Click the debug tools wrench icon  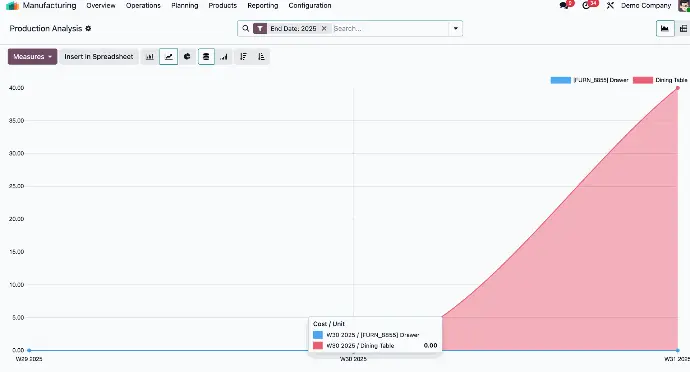pyautogui.click(x=610, y=6)
